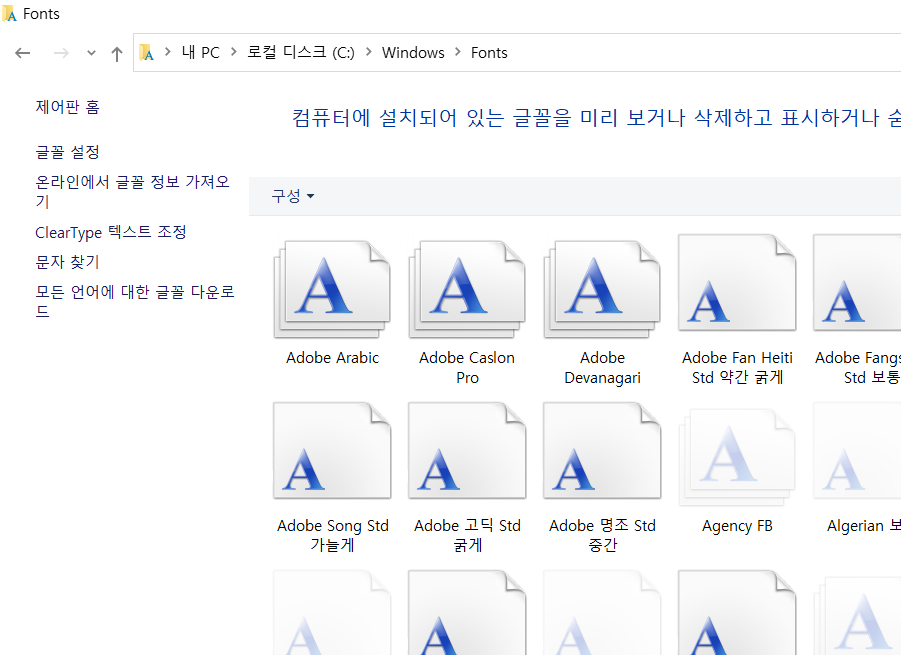This screenshot has width=901, height=655.
Task: Click the Adobe Caslon Pro label
Action: point(467,368)
